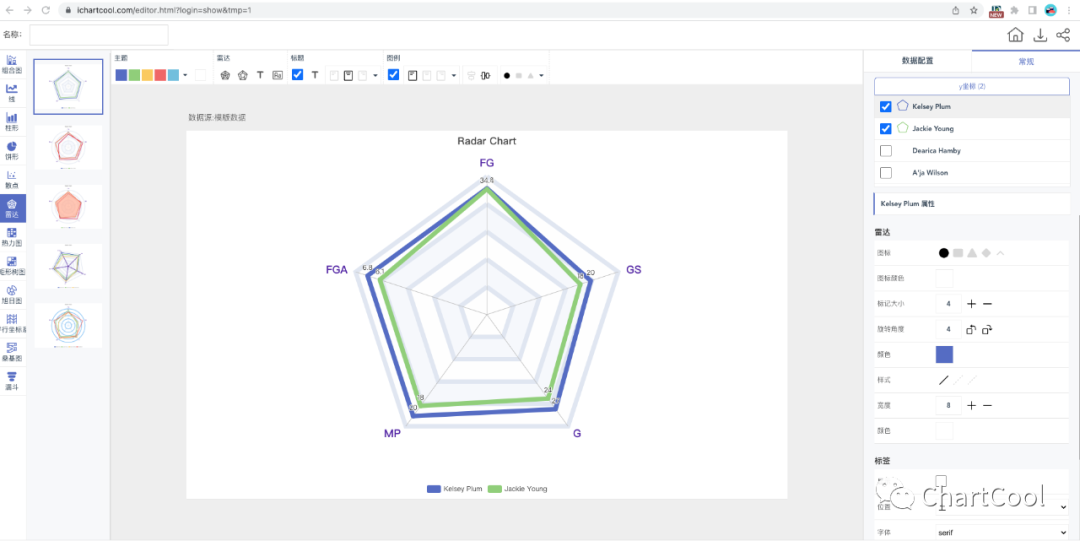Image resolution: width=1080 pixels, height=541 pixels.
Task: Open the legend position dropdown arrow
Action: 454,75
